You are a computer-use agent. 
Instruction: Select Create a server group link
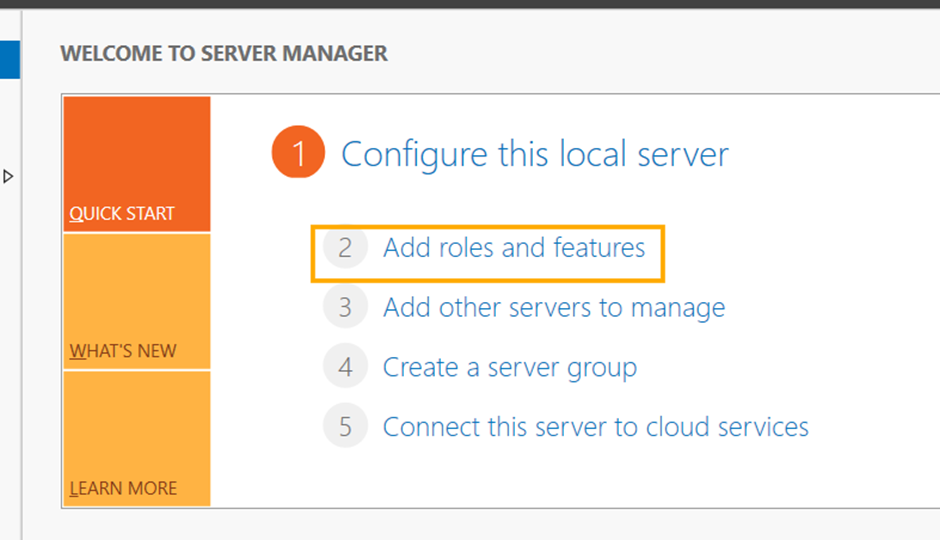(x=509, y=367)
